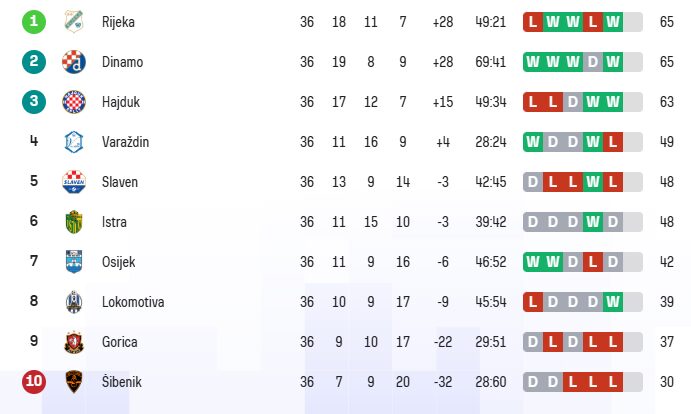Click the Slaven club logo

coord(74,182)
